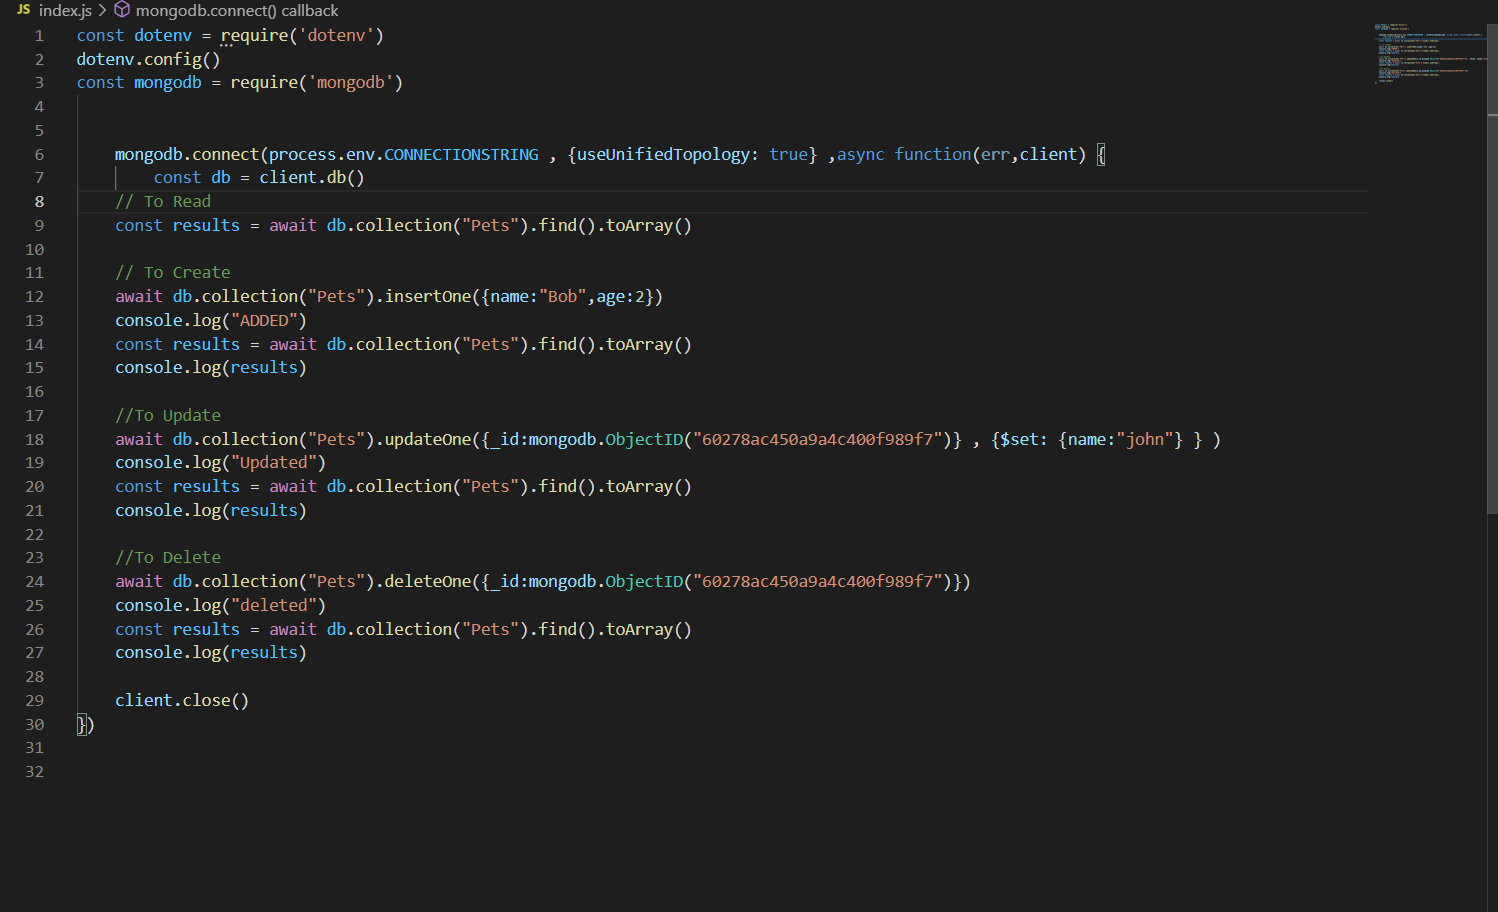Expand the breadcrumb dropdown for mongodb.connect() callback
This screenshot has height=912, width=1498.
coord(235,11)
